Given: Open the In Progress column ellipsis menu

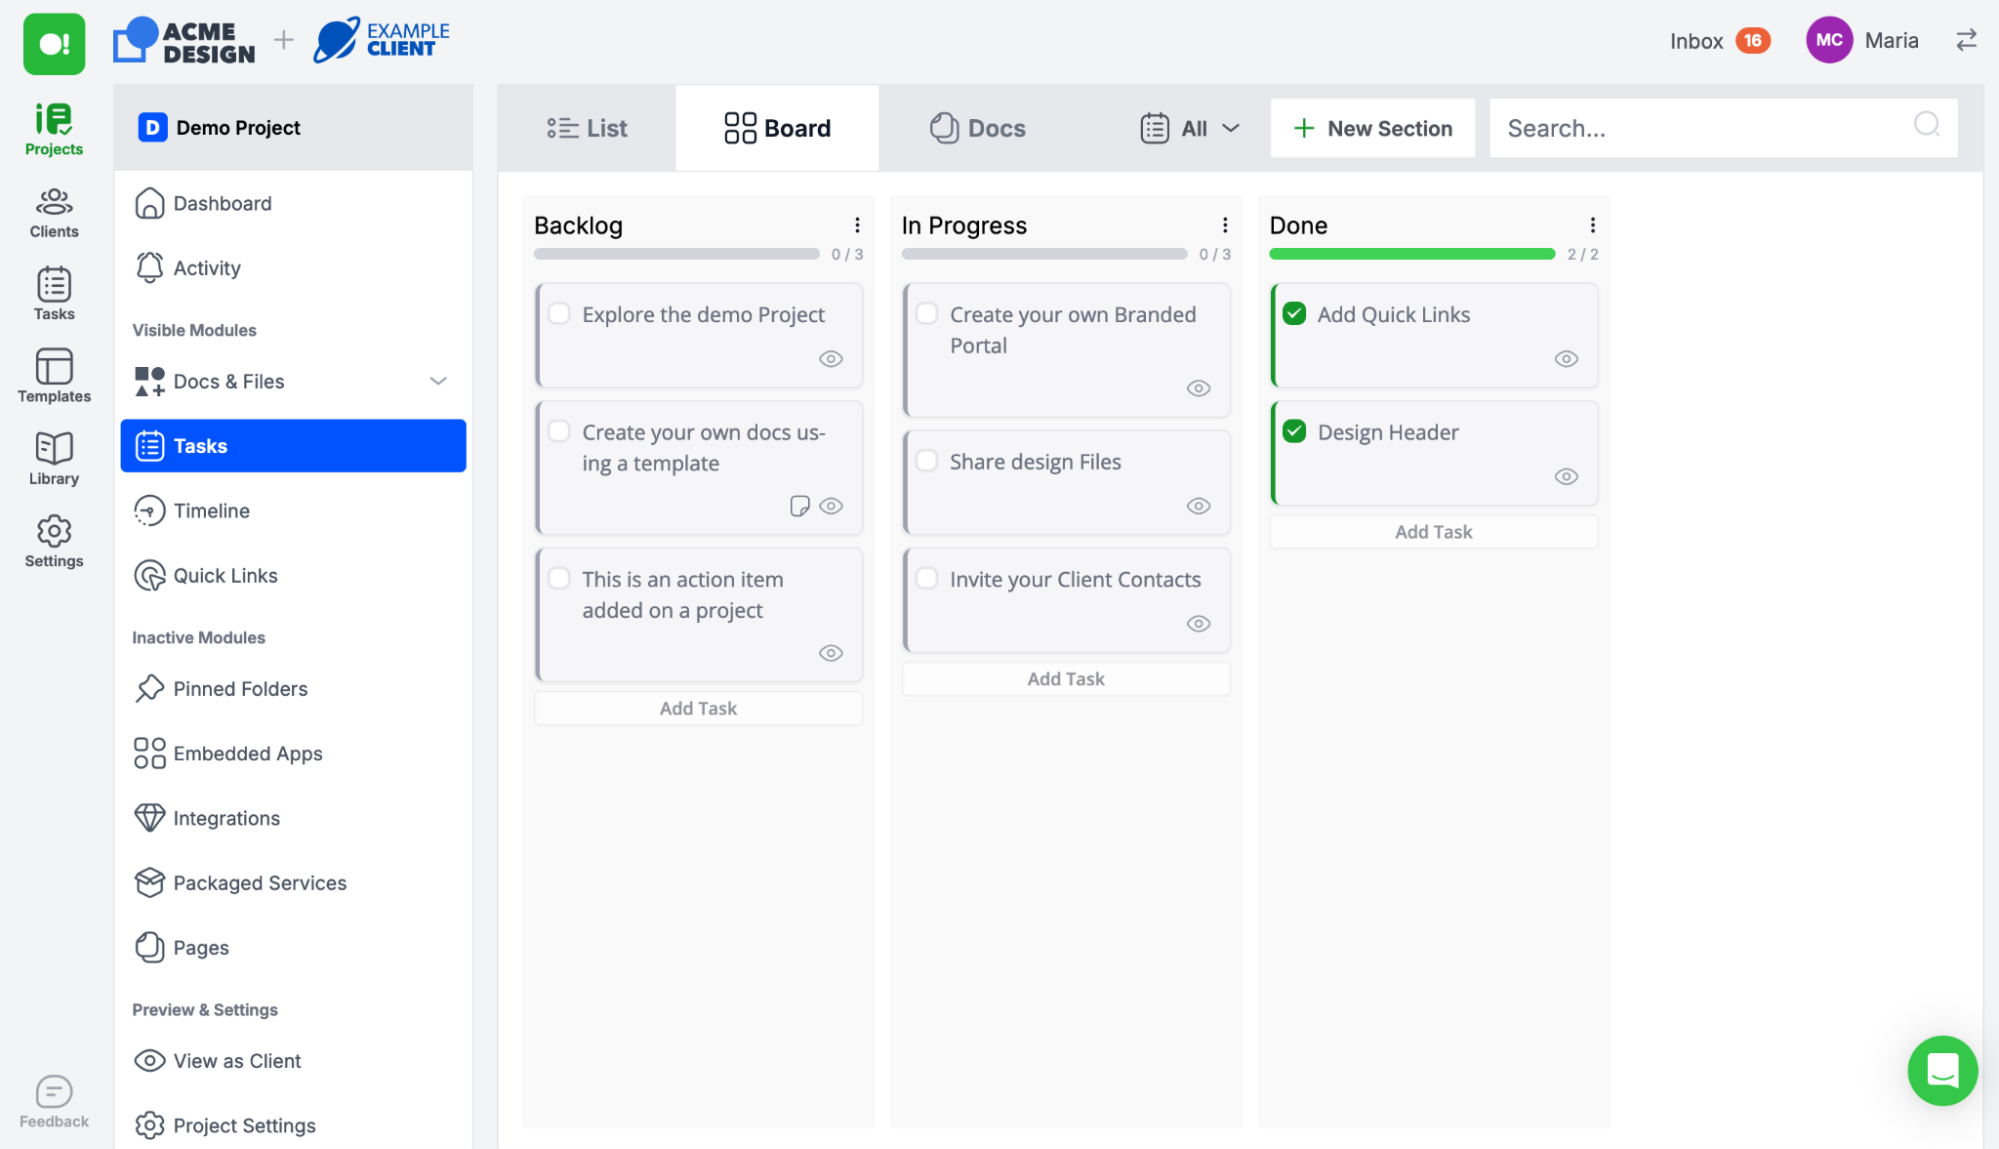Looking at the screenshot, I should pos(1225,225).
